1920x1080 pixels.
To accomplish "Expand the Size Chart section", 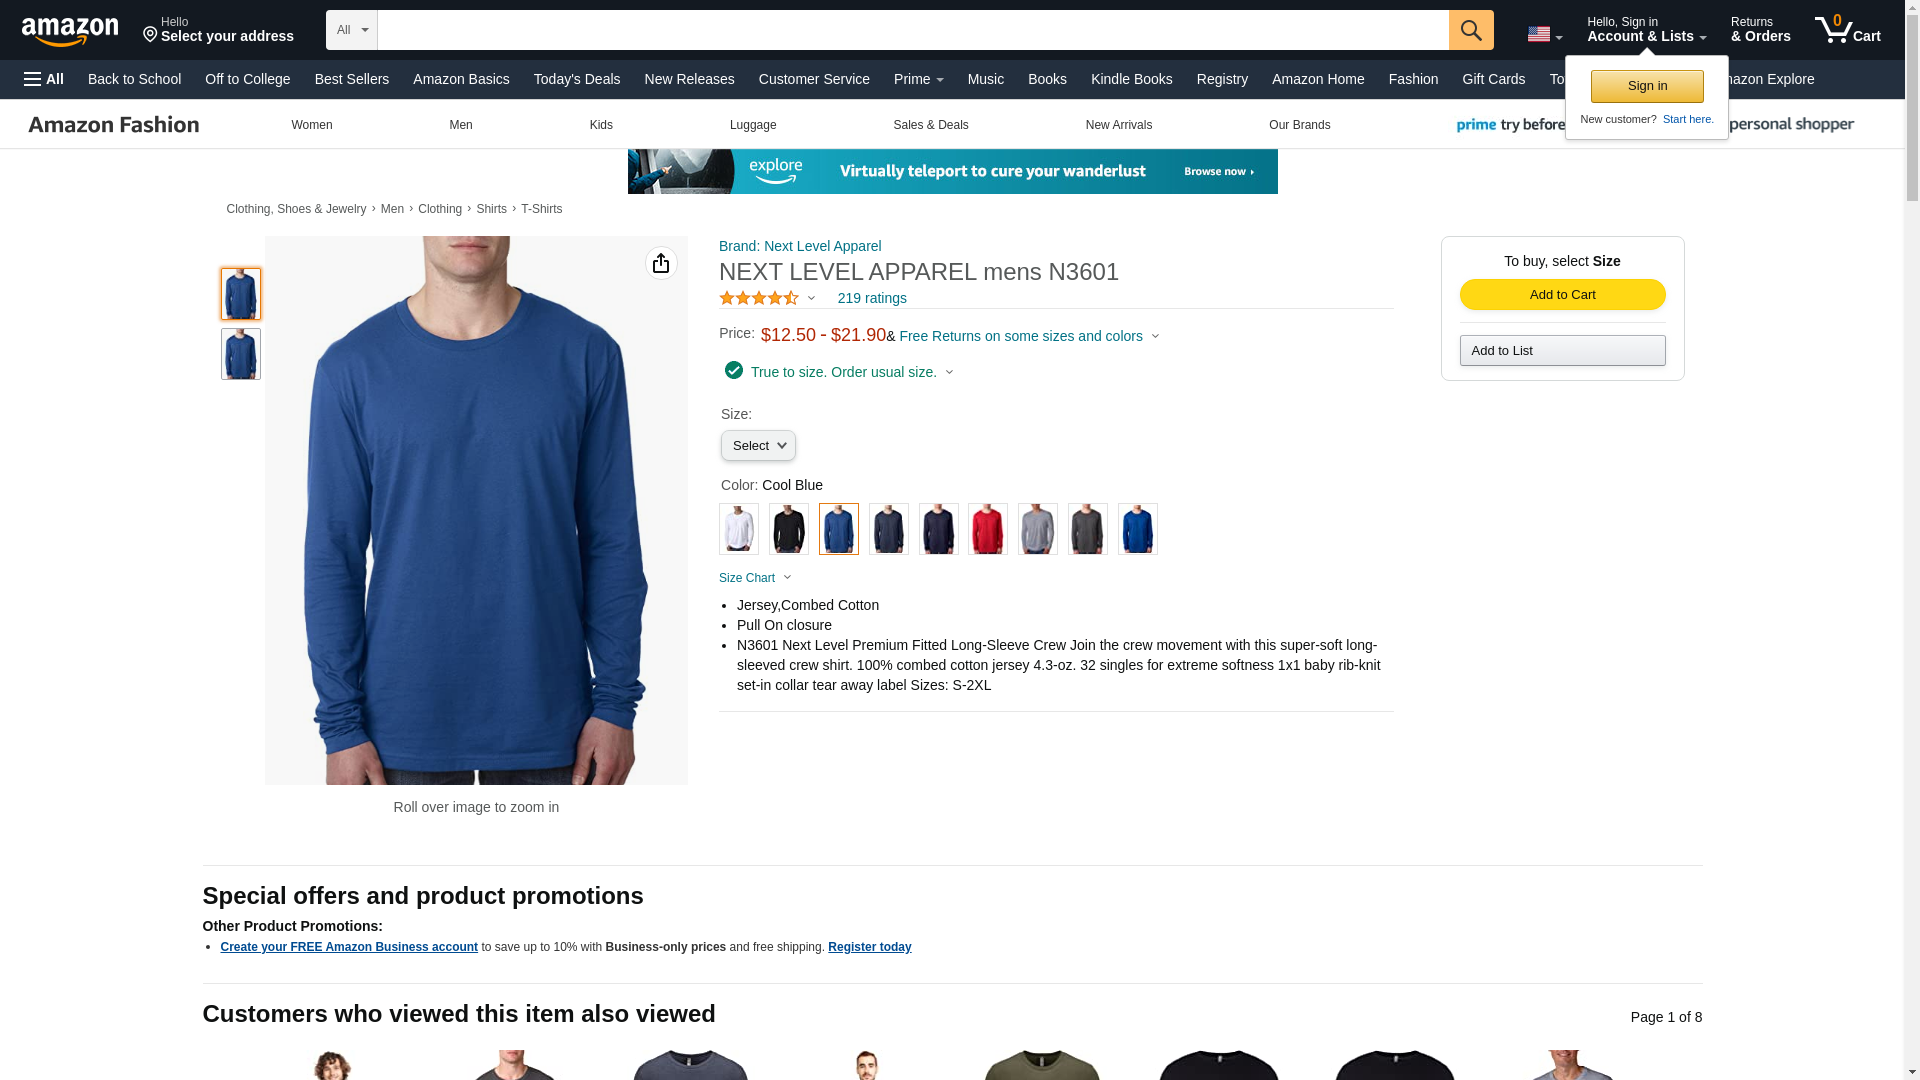I will (x=755, y=578).
